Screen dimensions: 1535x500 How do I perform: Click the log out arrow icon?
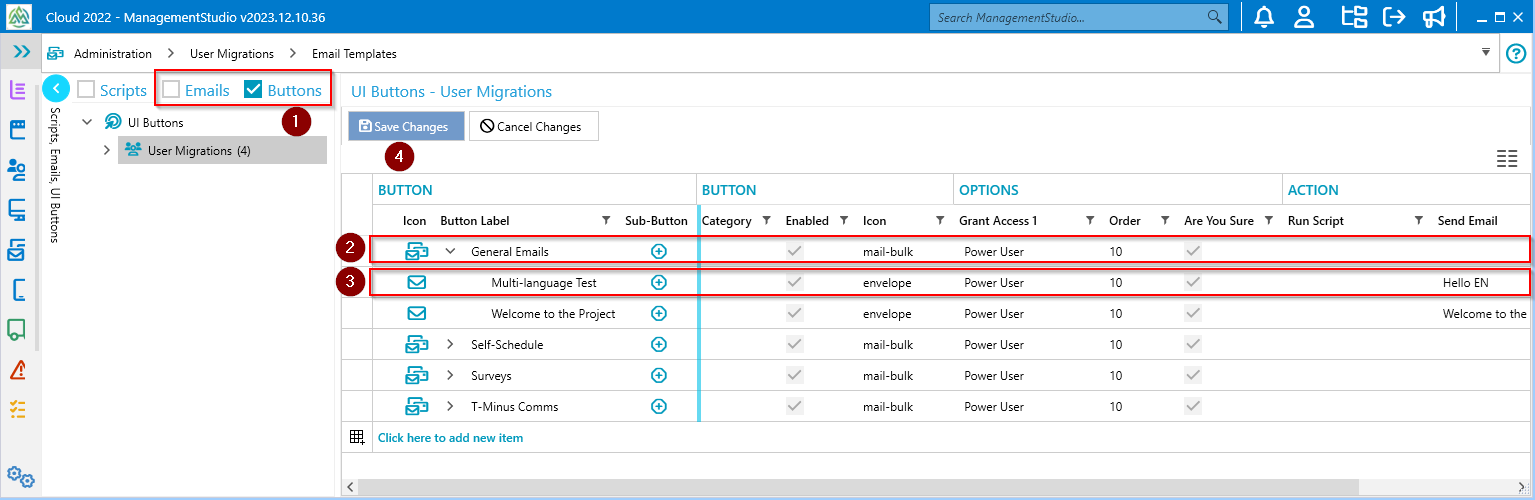(x=1394, y=17)
